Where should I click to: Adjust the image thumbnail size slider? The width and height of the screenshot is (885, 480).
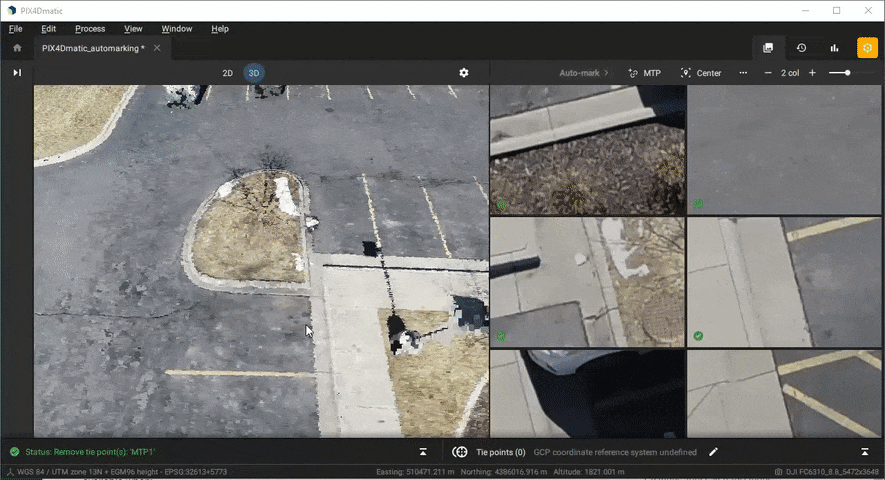pos(847,73)
